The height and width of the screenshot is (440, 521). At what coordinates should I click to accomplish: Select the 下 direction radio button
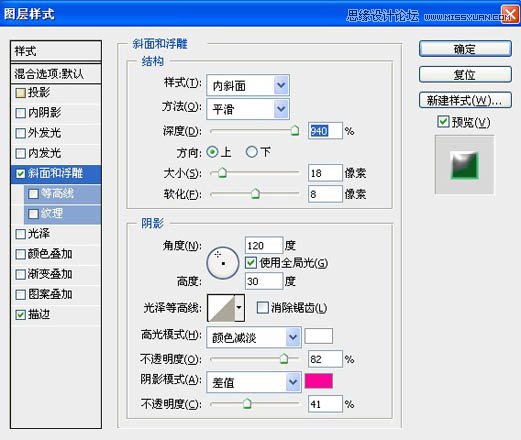tap(252, 152)
